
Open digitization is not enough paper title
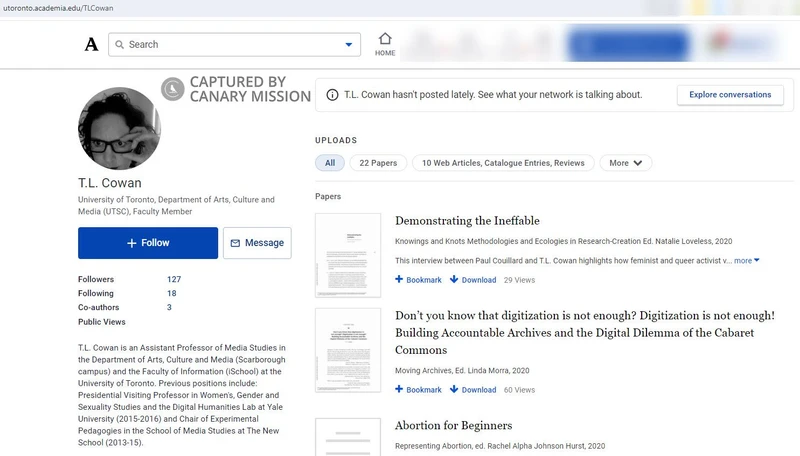(x=585, y=333)
